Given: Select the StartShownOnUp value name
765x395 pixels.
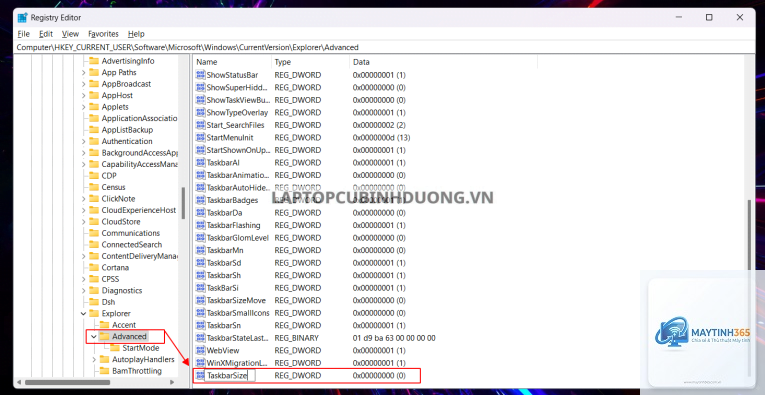Looking at the screenshot, I should pos(238,150).
